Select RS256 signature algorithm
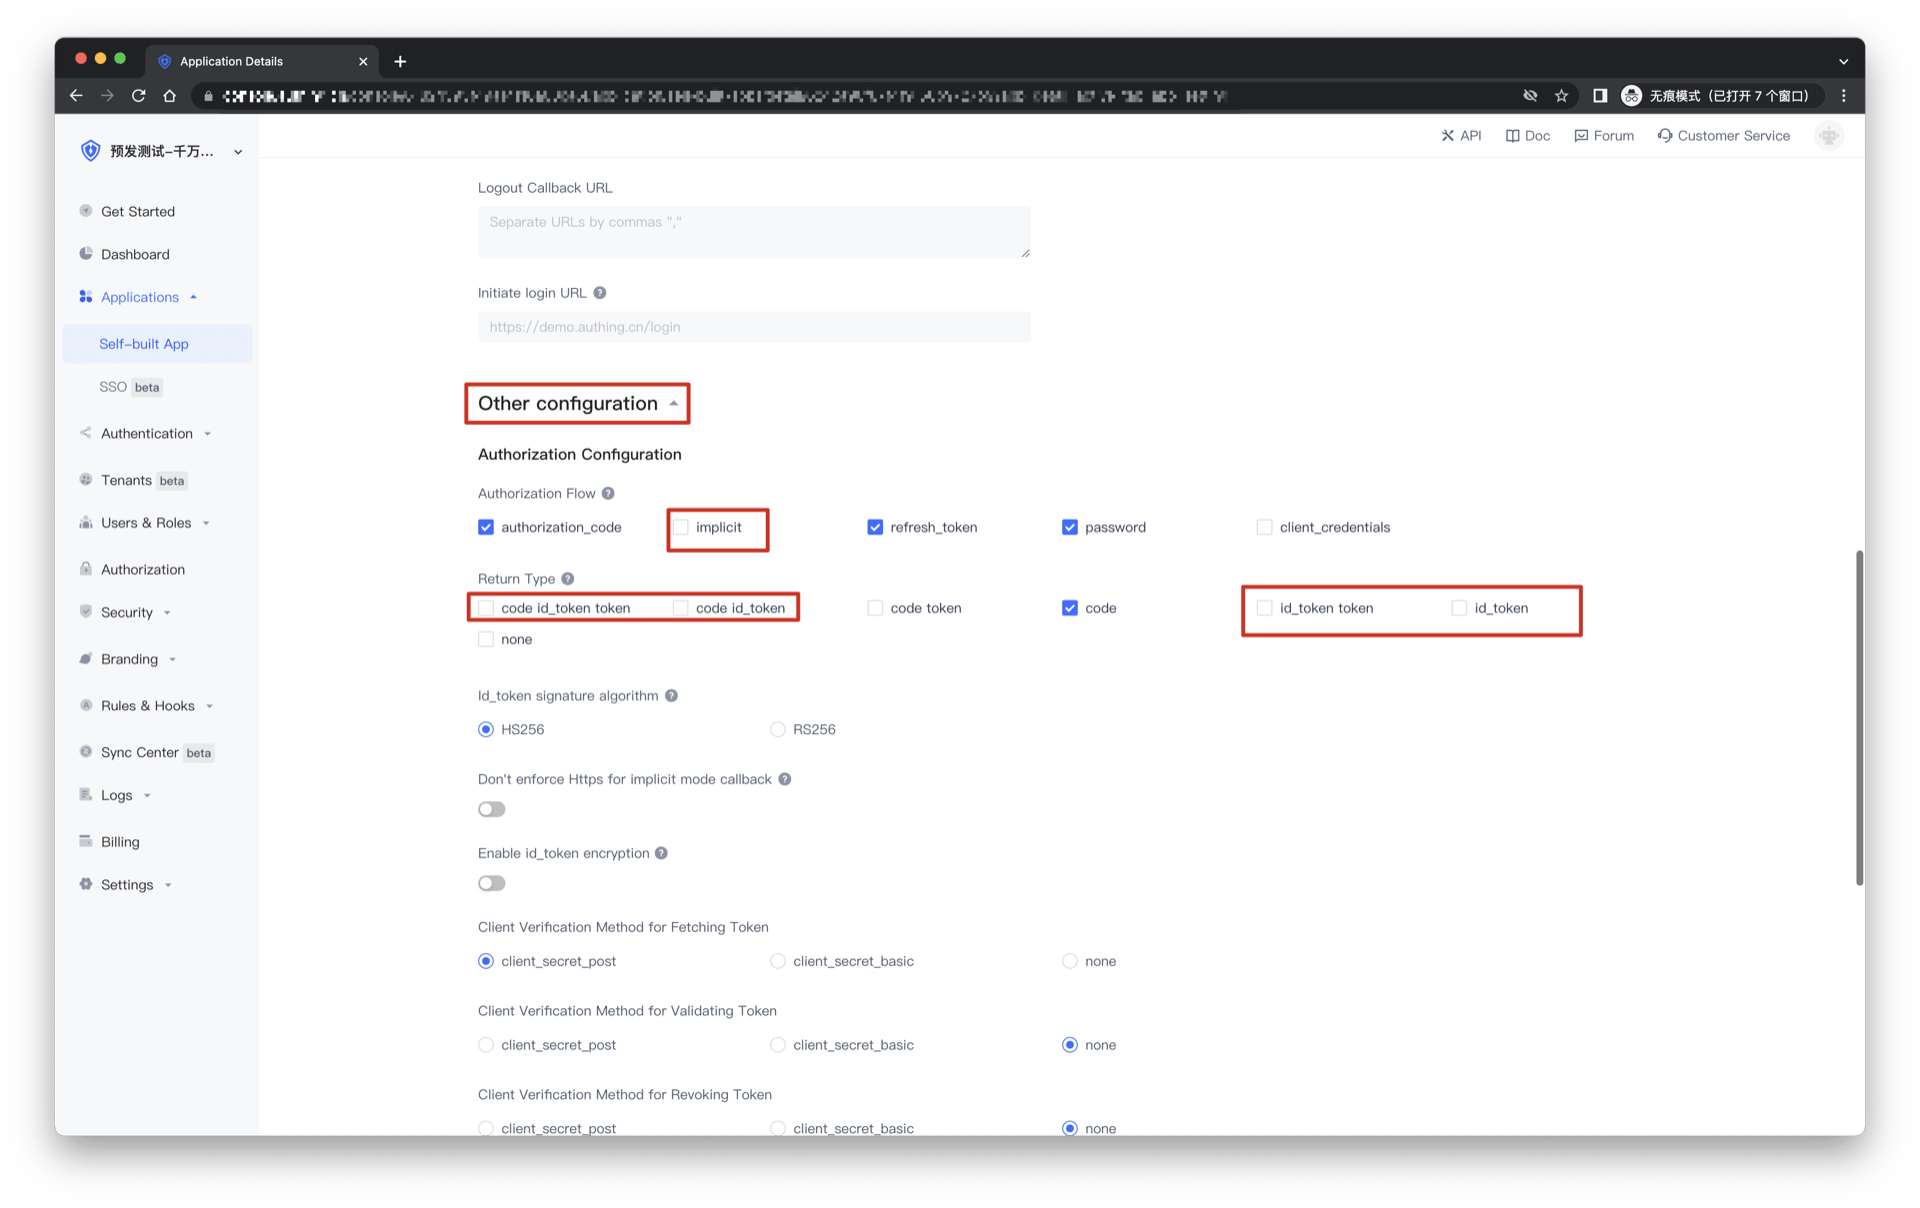This screenshot has height=1208, width=1920. pyautogui.click(x=778, y=730)
